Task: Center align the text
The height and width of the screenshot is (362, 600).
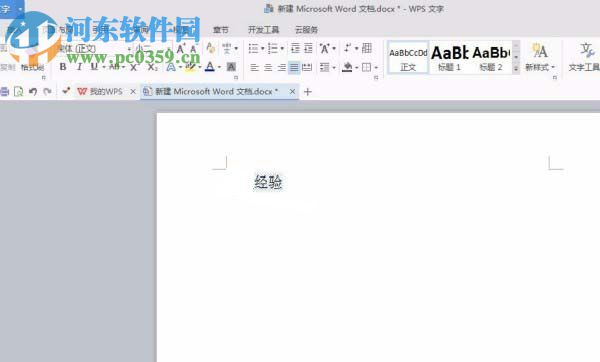Action: pos(268,68)
